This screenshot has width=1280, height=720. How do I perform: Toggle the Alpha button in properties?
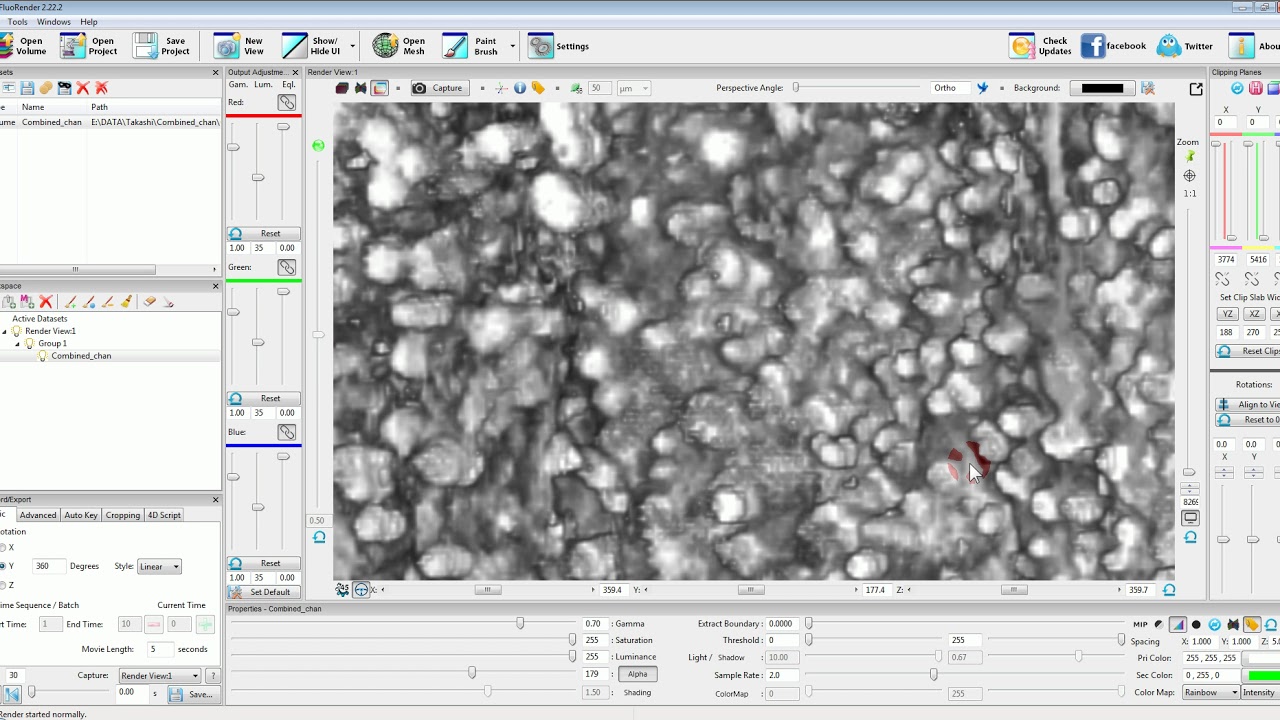click(638, 674)
